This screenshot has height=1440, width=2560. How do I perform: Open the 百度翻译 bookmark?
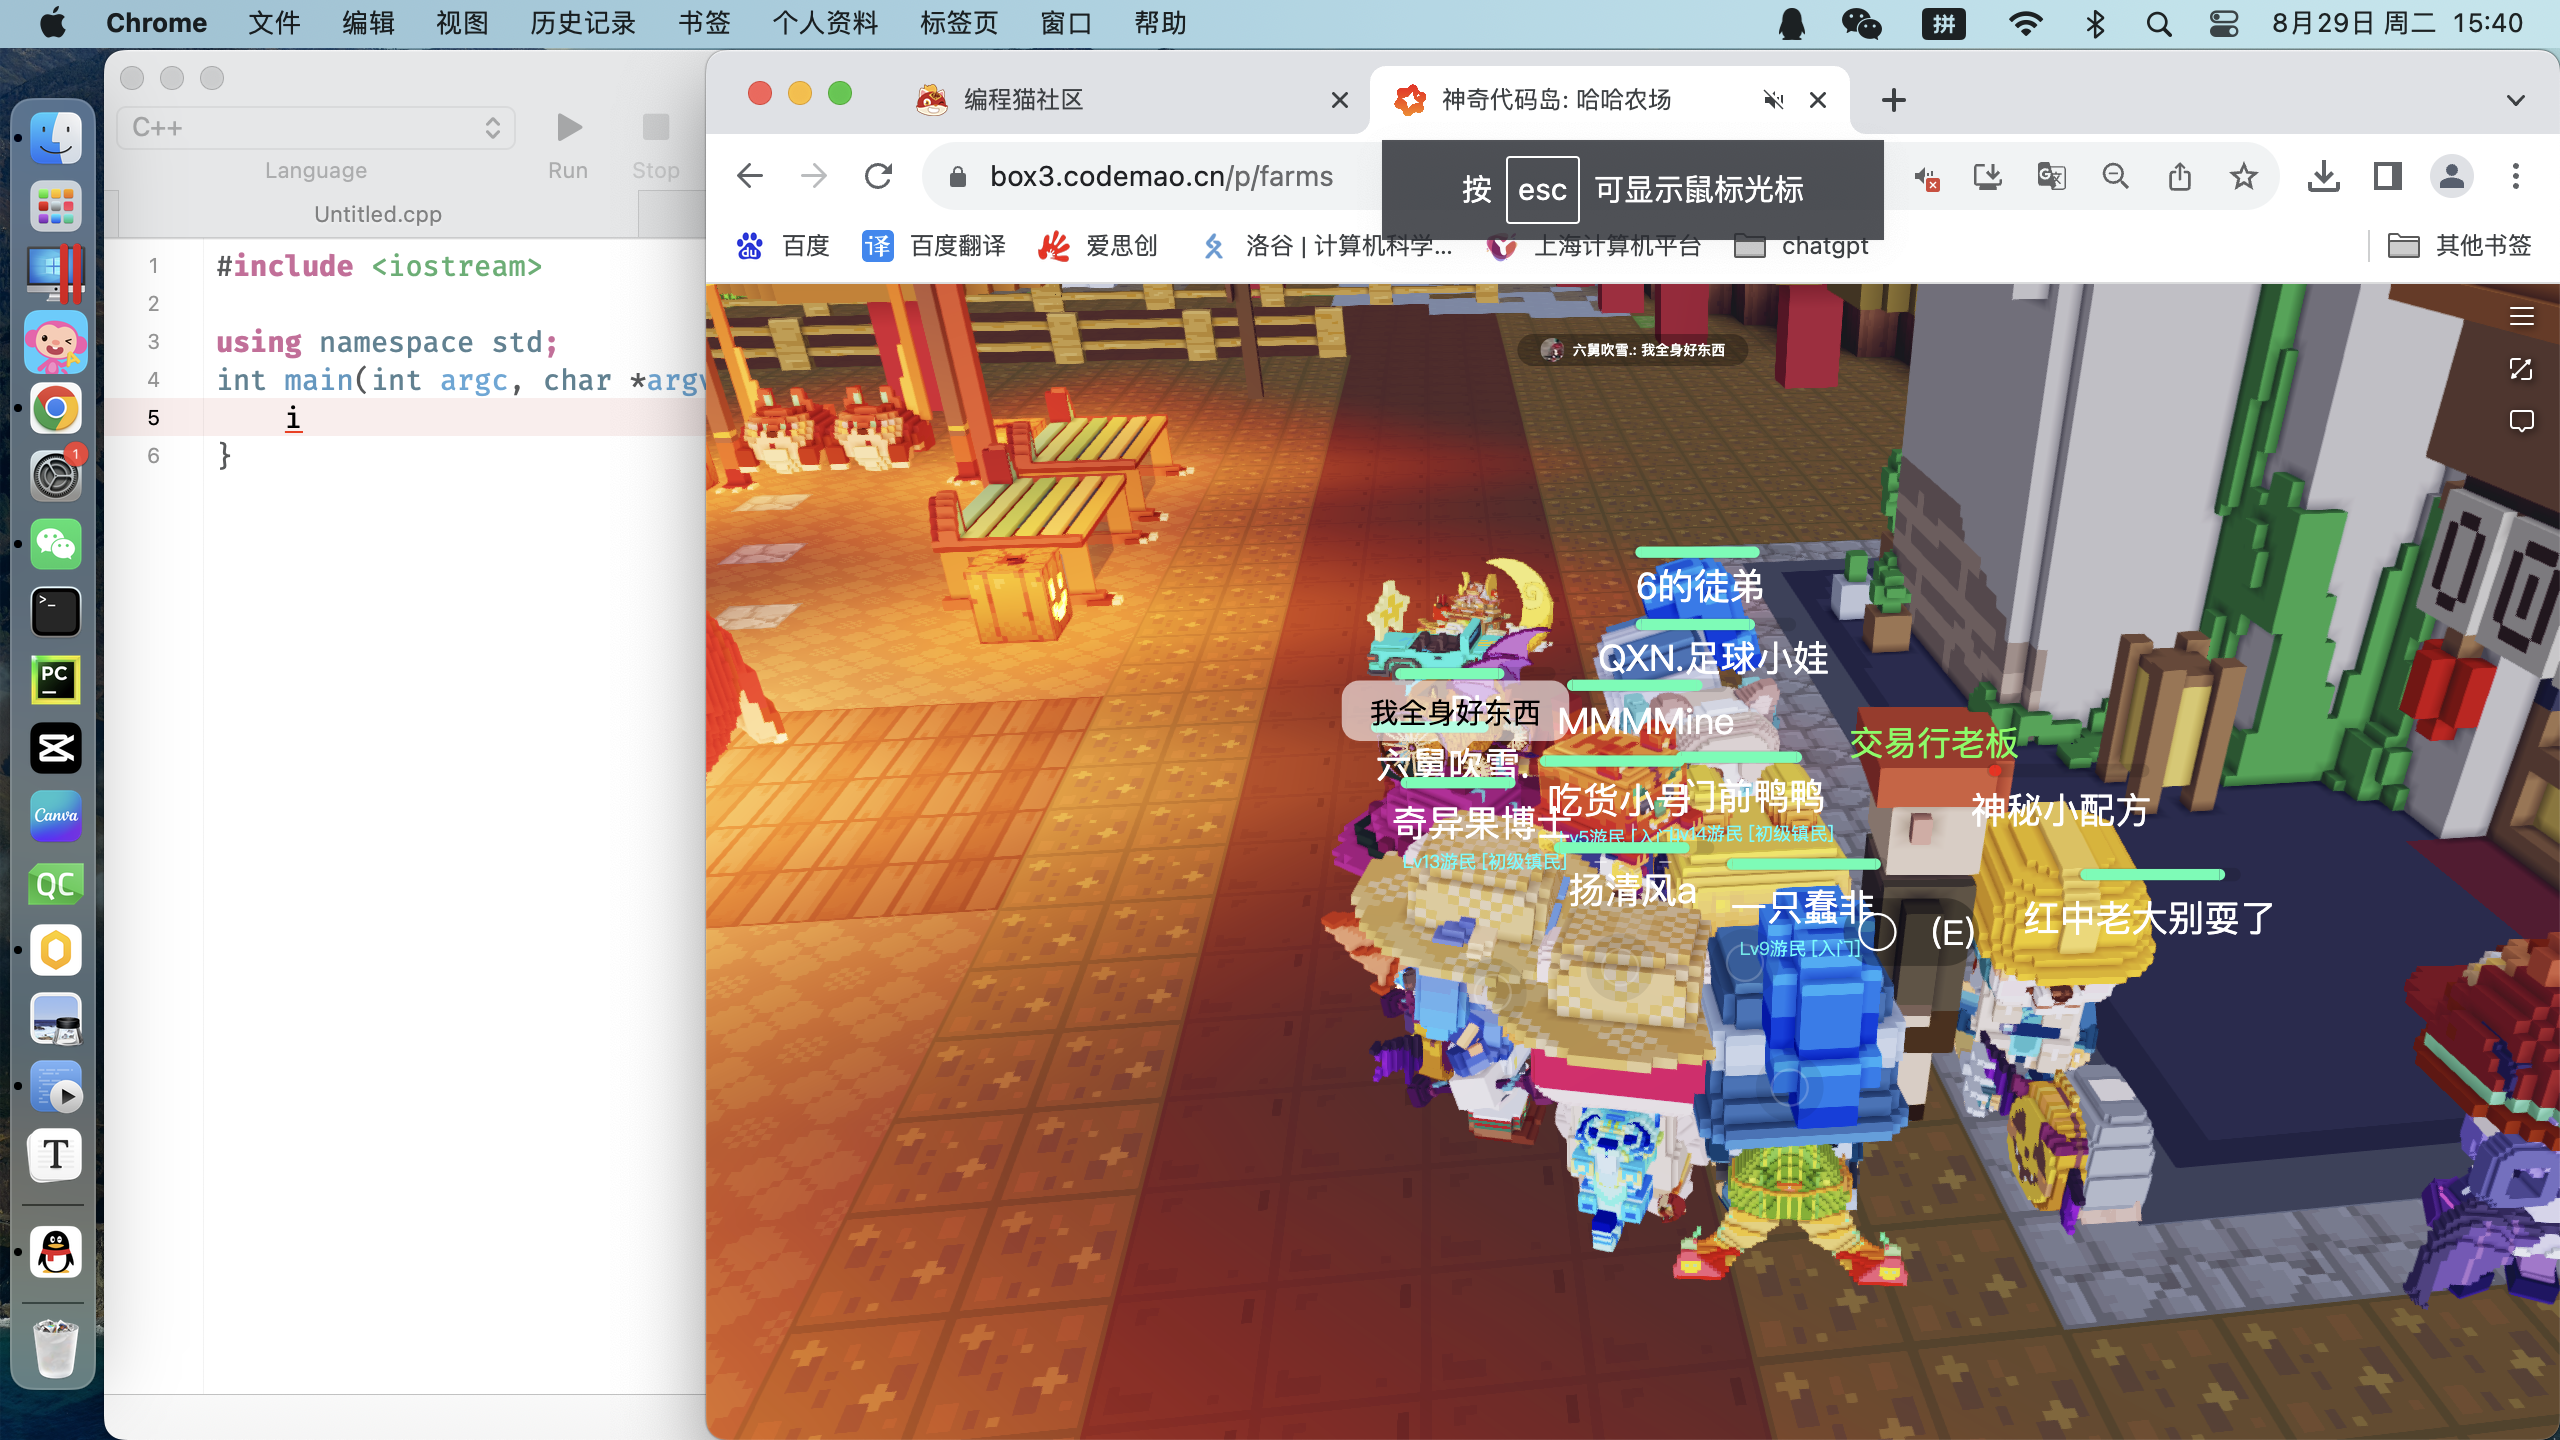click(x=934, y=246)
